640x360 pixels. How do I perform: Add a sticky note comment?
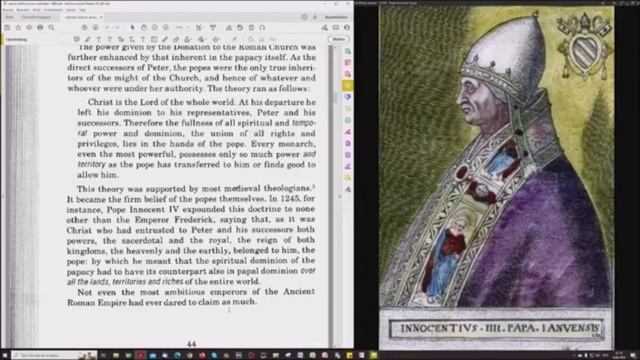[x=77, y=39]
